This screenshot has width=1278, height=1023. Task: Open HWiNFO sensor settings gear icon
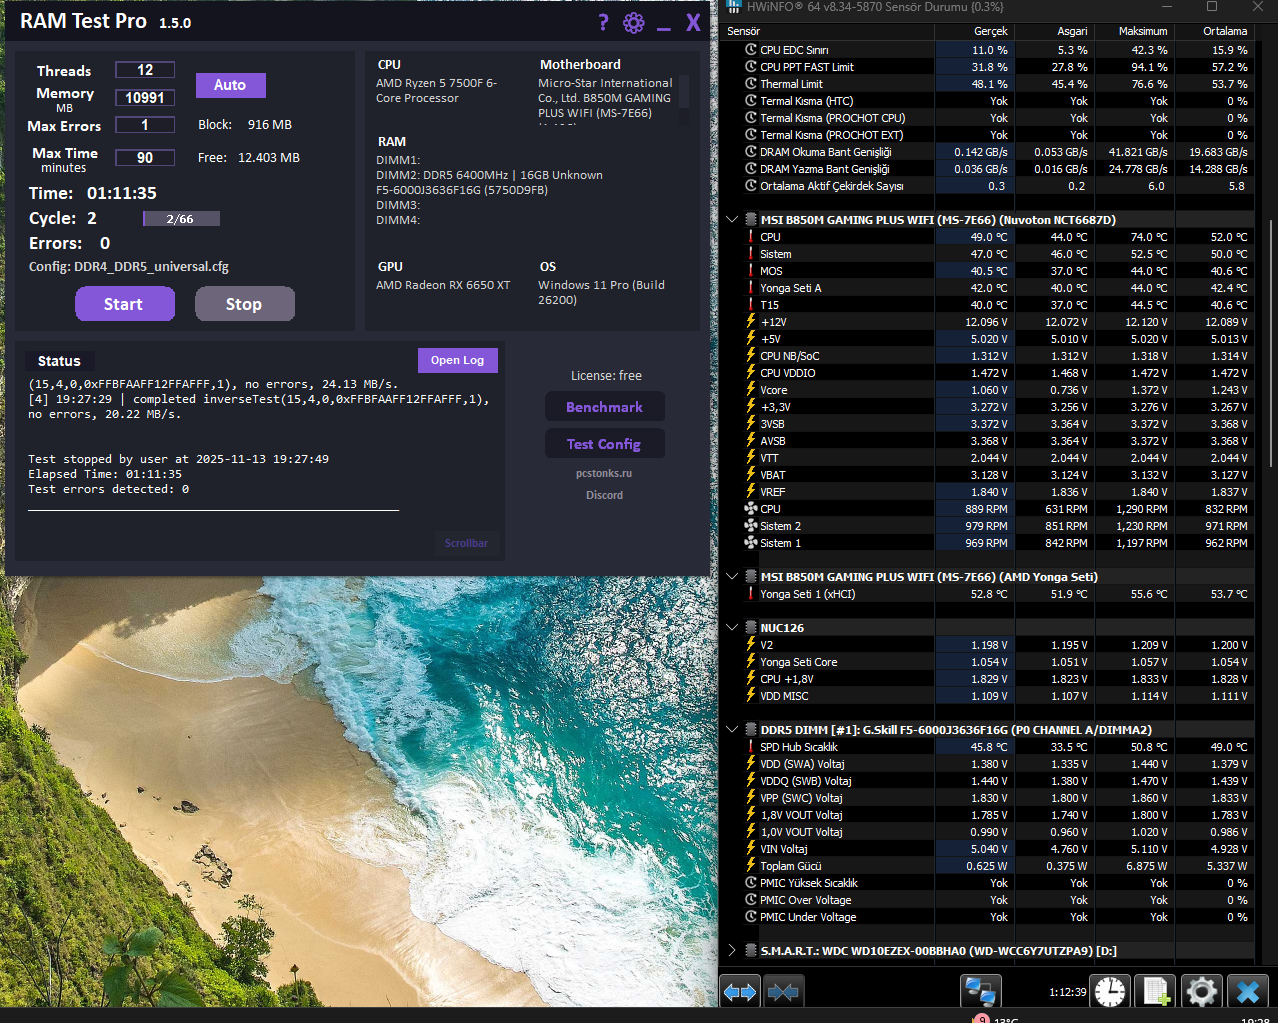point(1201,992)
